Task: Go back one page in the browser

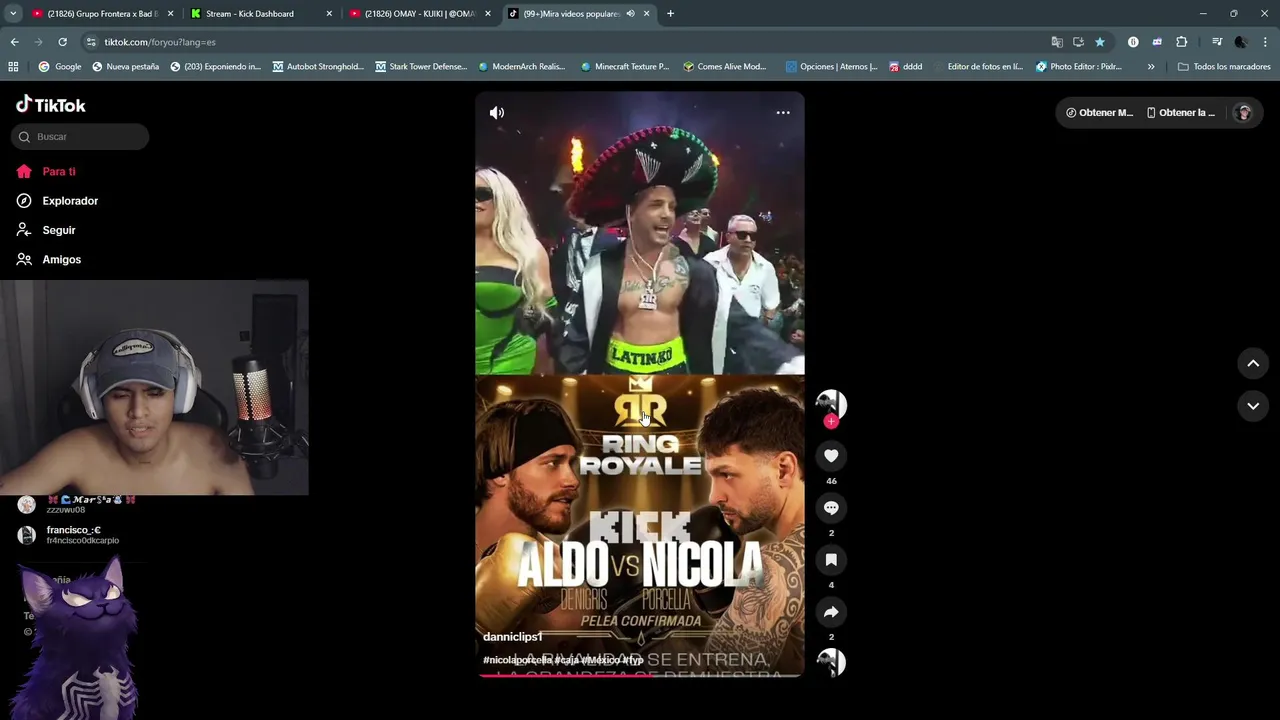Action: (14, 42)
